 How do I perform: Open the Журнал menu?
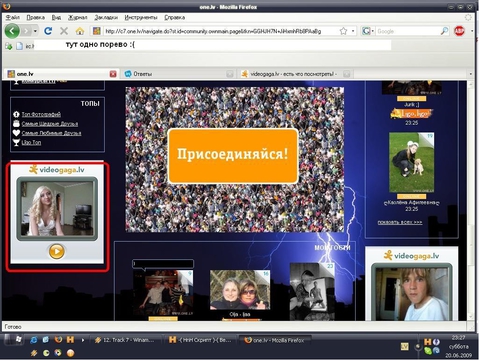point(78,17)
